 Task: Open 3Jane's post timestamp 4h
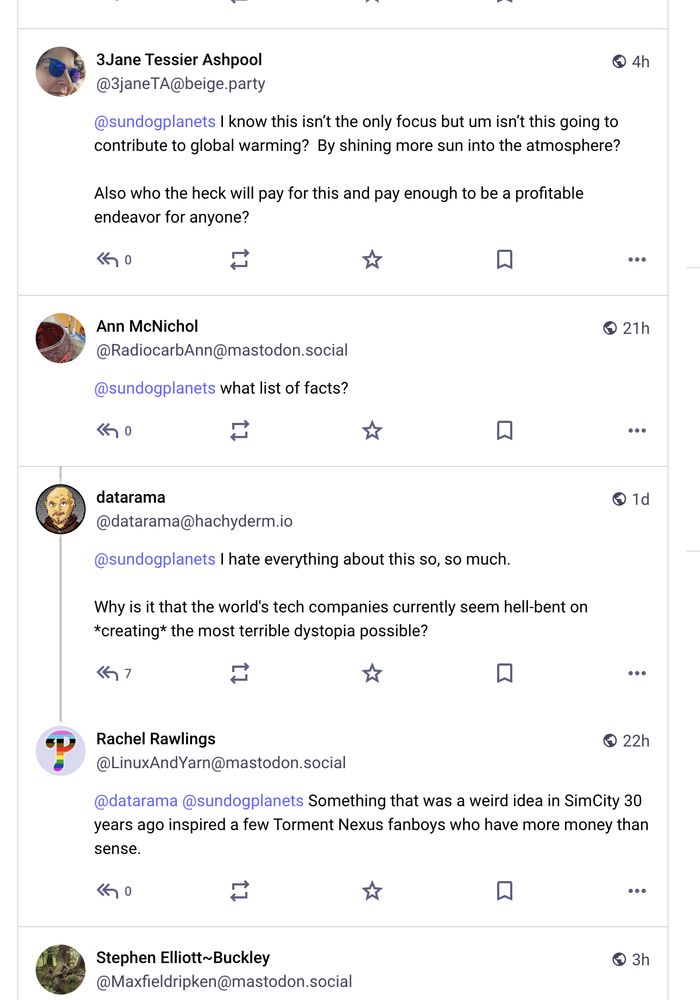pos(640,61)
